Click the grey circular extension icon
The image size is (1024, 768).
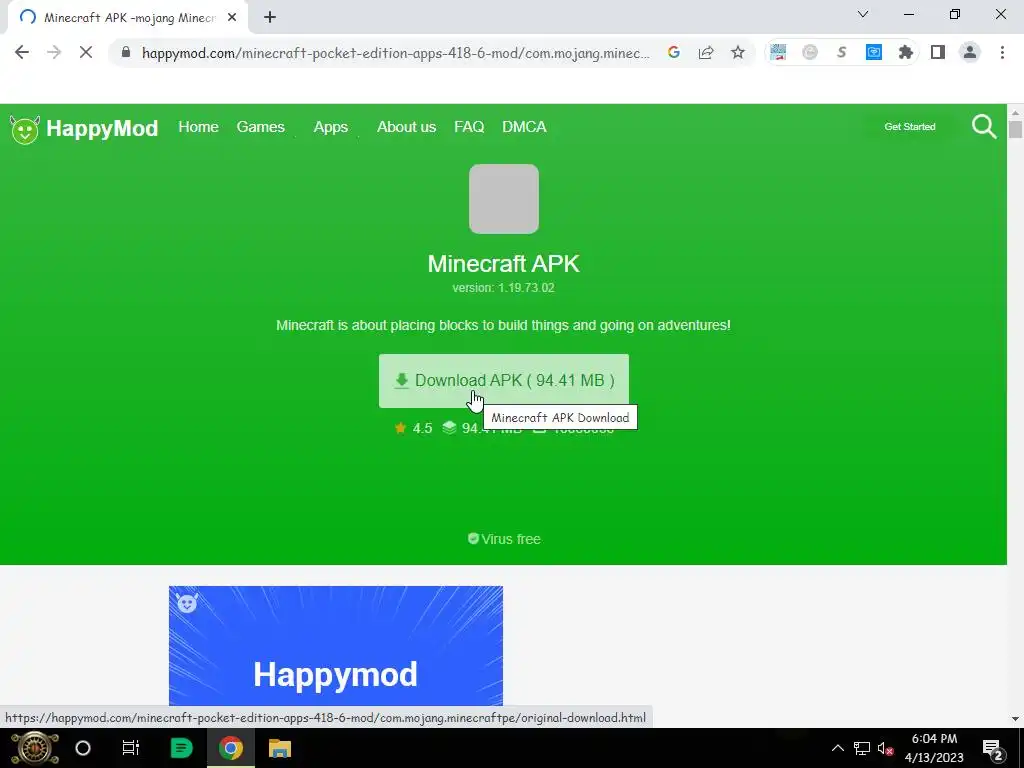[x=810, y=52]
